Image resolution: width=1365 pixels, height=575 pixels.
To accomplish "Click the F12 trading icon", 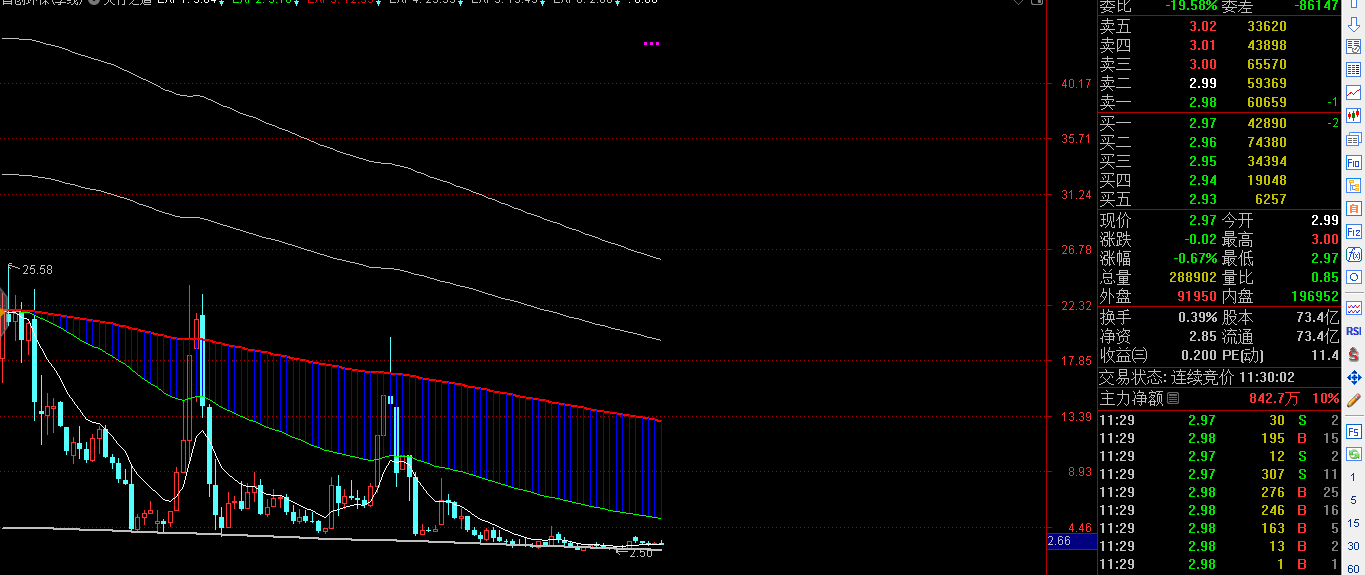I will click(x=1354, y=231).
